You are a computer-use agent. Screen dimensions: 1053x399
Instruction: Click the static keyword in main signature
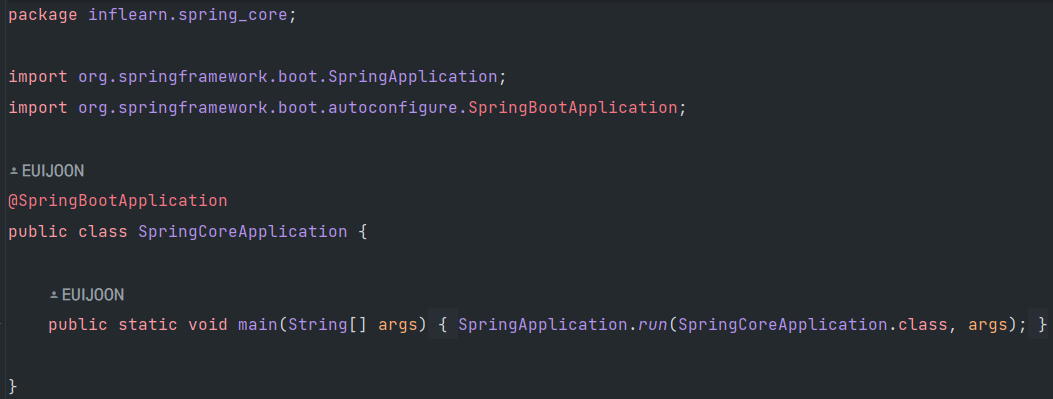pyautogui.click(x=148, y=325)
